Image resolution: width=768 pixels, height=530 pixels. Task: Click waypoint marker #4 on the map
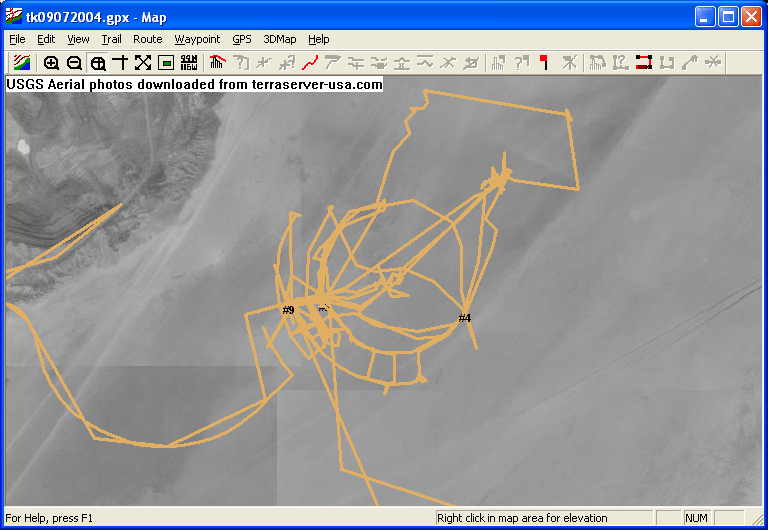click(465, 318)
